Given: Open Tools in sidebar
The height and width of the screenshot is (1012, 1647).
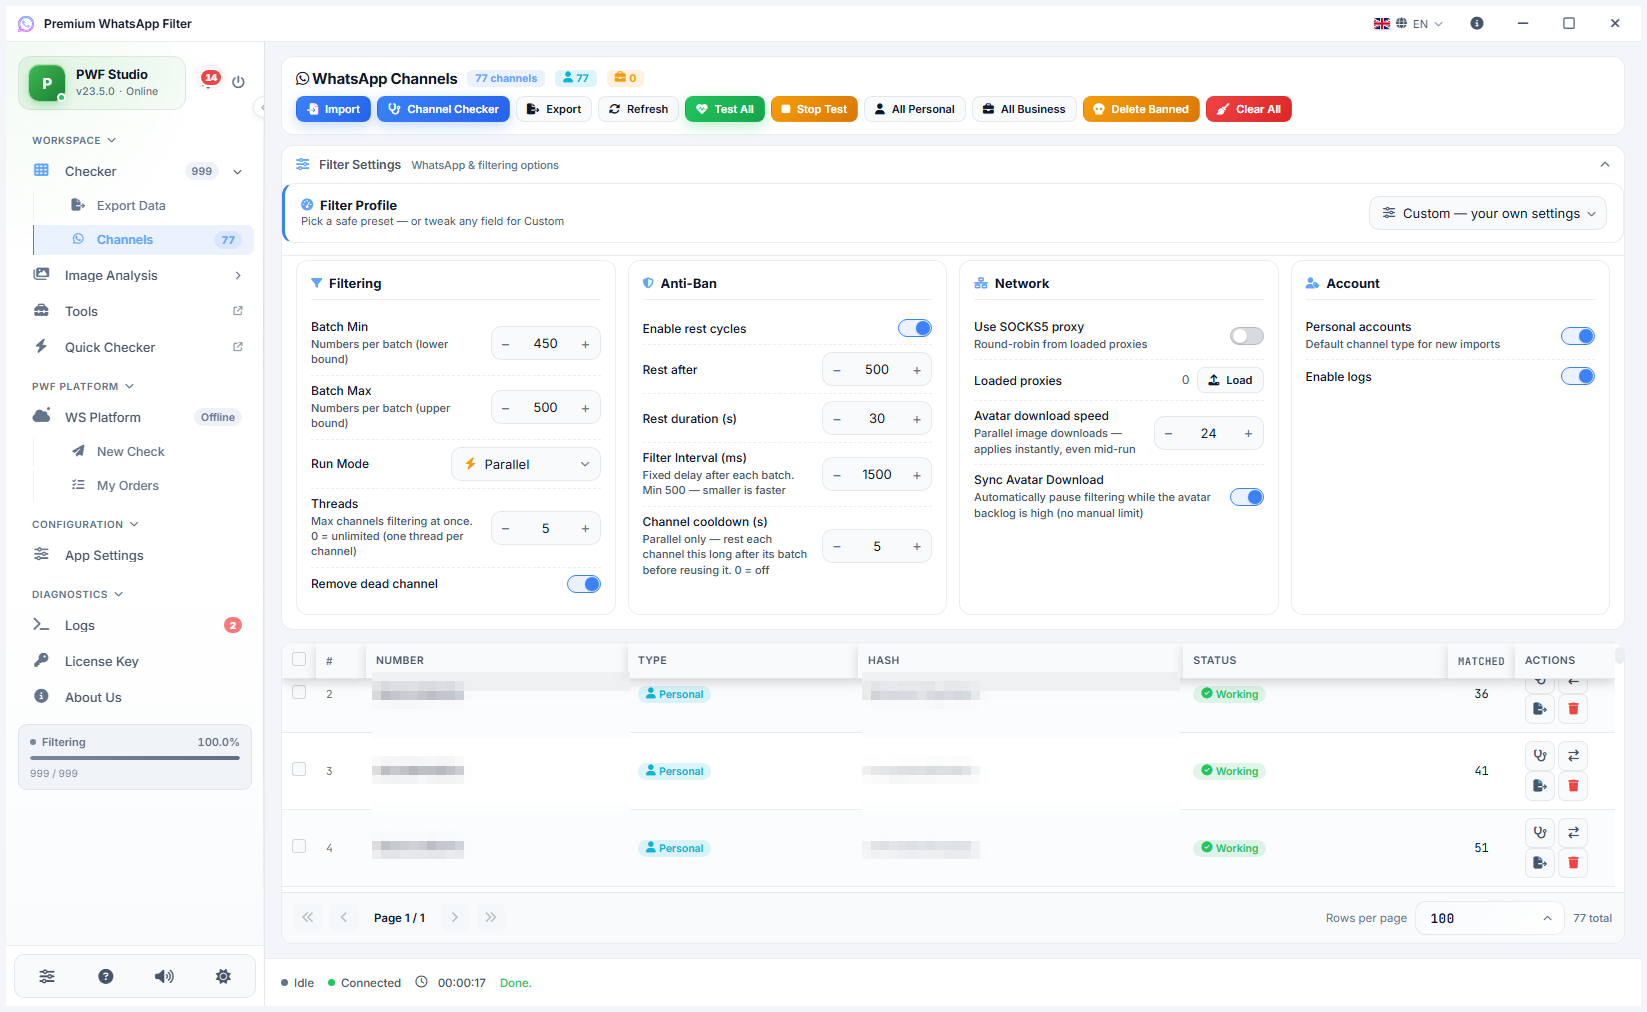Looking at the screenshot, I should click(x=138, y=311).
